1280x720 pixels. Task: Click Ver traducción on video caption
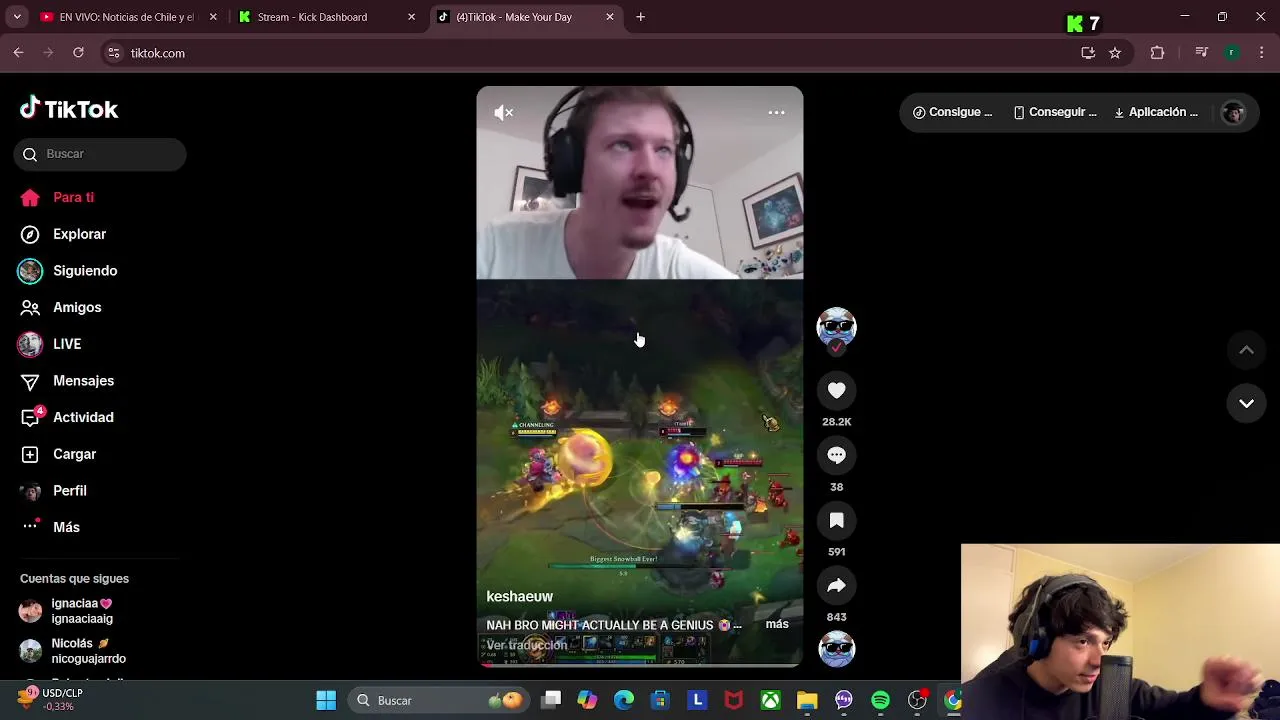coord(527,645)
